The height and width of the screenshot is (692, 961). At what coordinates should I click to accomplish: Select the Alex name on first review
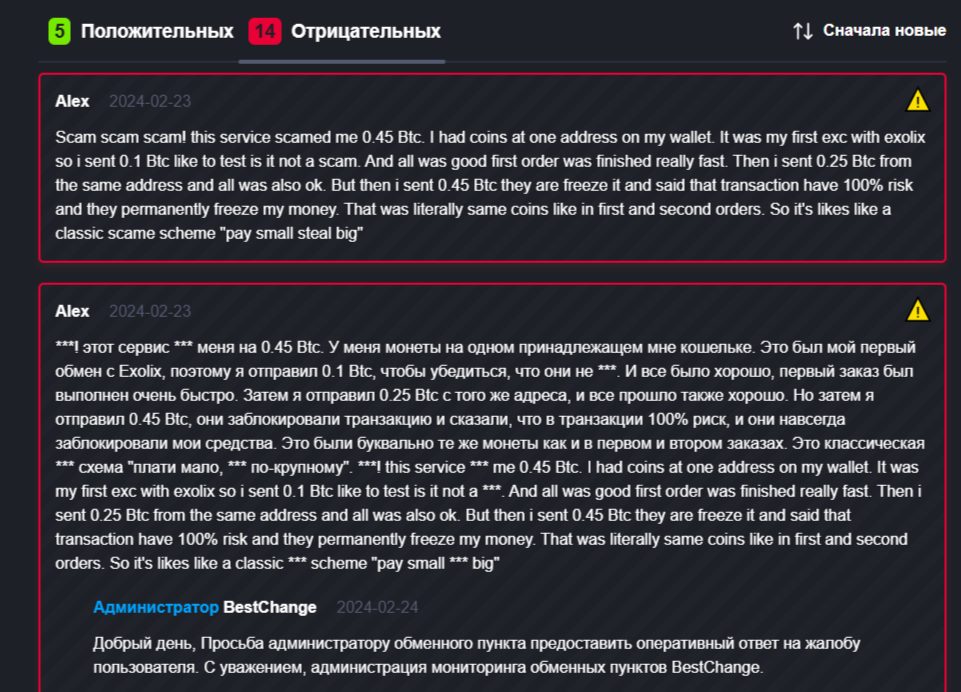tap(72, 101)
